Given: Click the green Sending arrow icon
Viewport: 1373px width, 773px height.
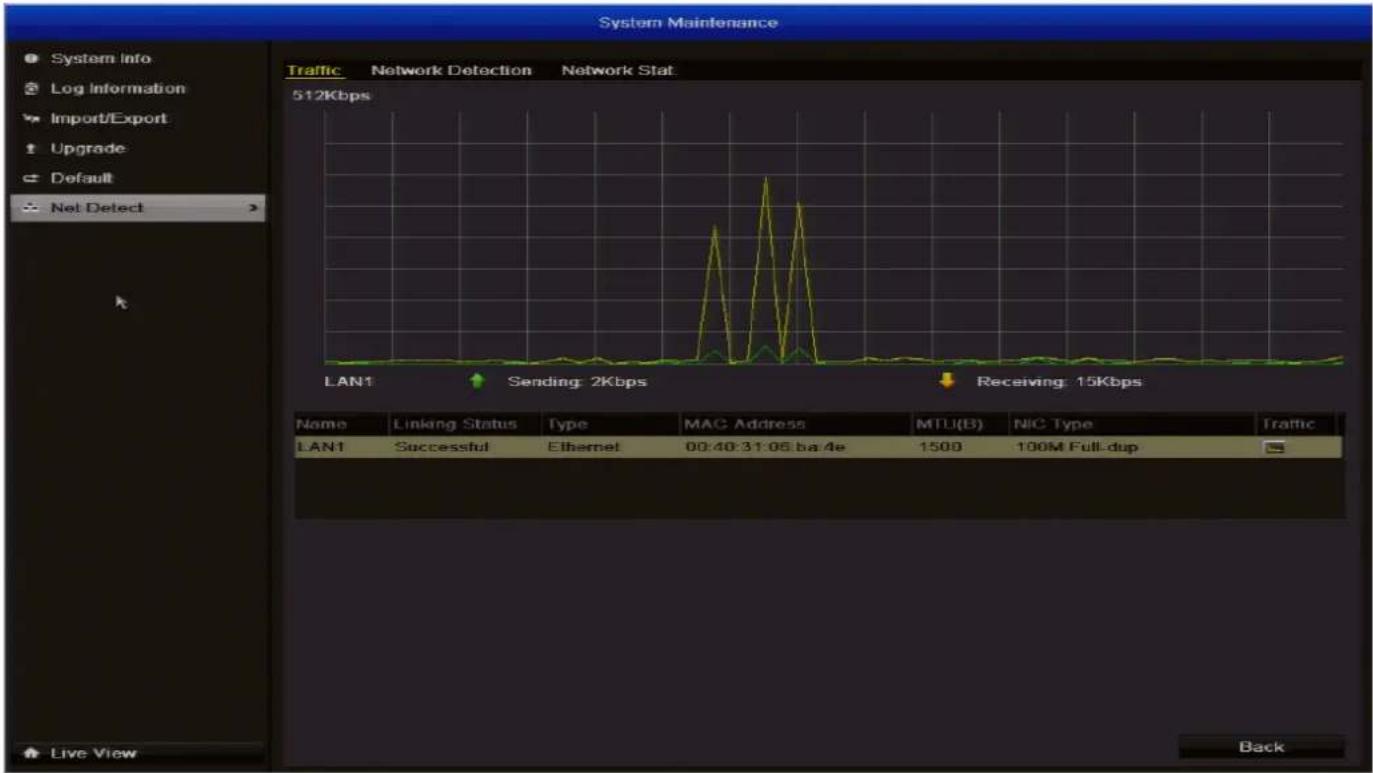Looking at the screenshot, I should 477,382.
